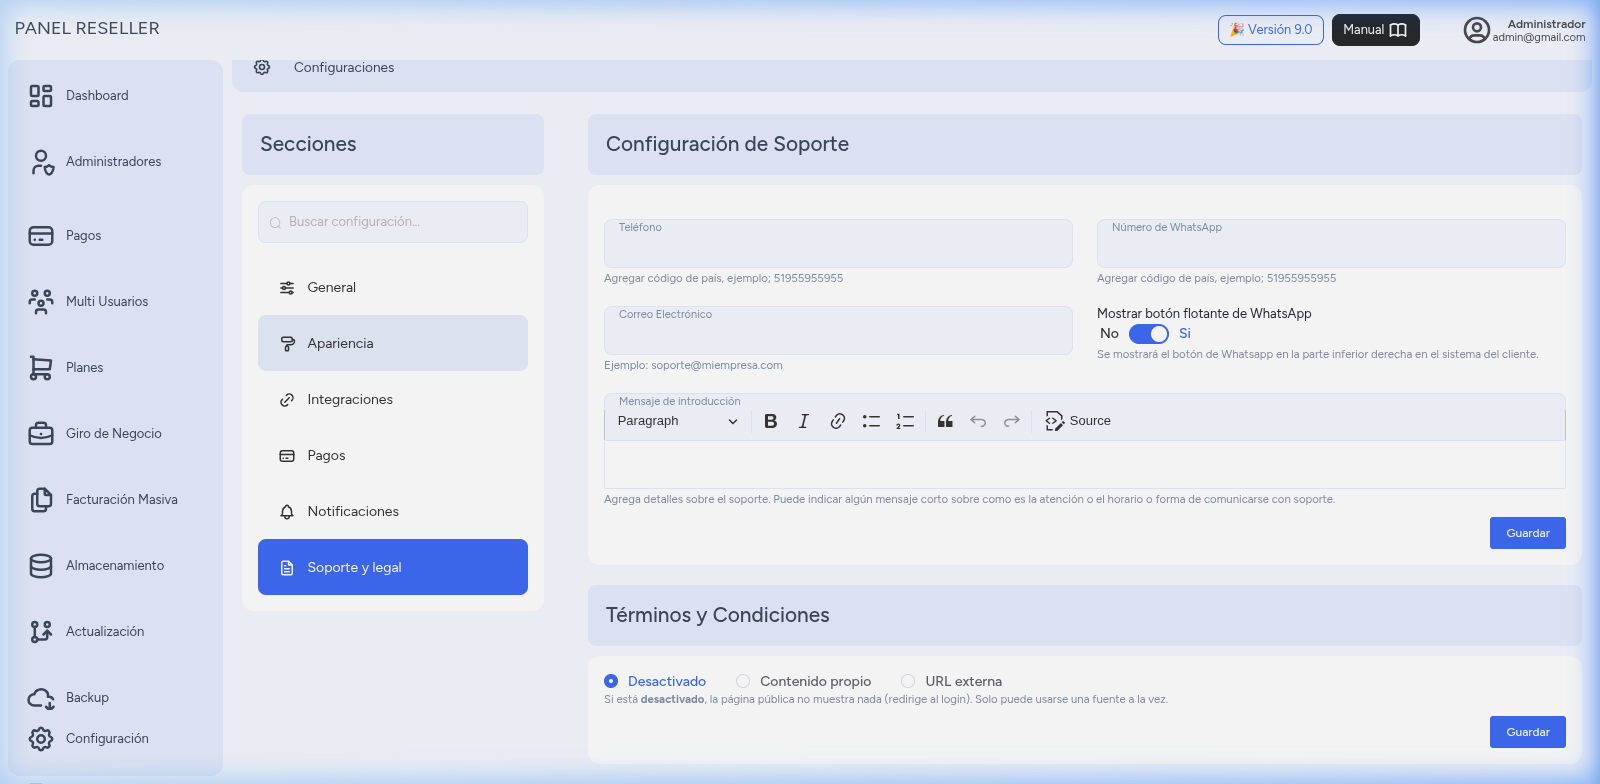
Task: Open the General settings section
Action: 393,287
